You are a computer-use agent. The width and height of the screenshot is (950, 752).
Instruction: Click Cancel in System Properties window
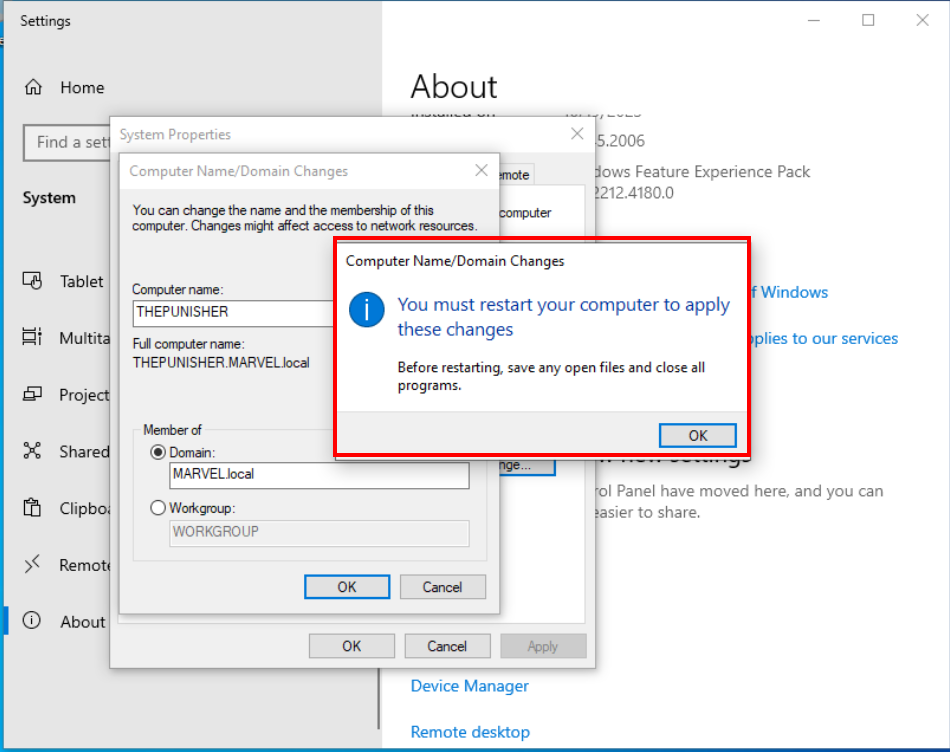coord(447,646)
